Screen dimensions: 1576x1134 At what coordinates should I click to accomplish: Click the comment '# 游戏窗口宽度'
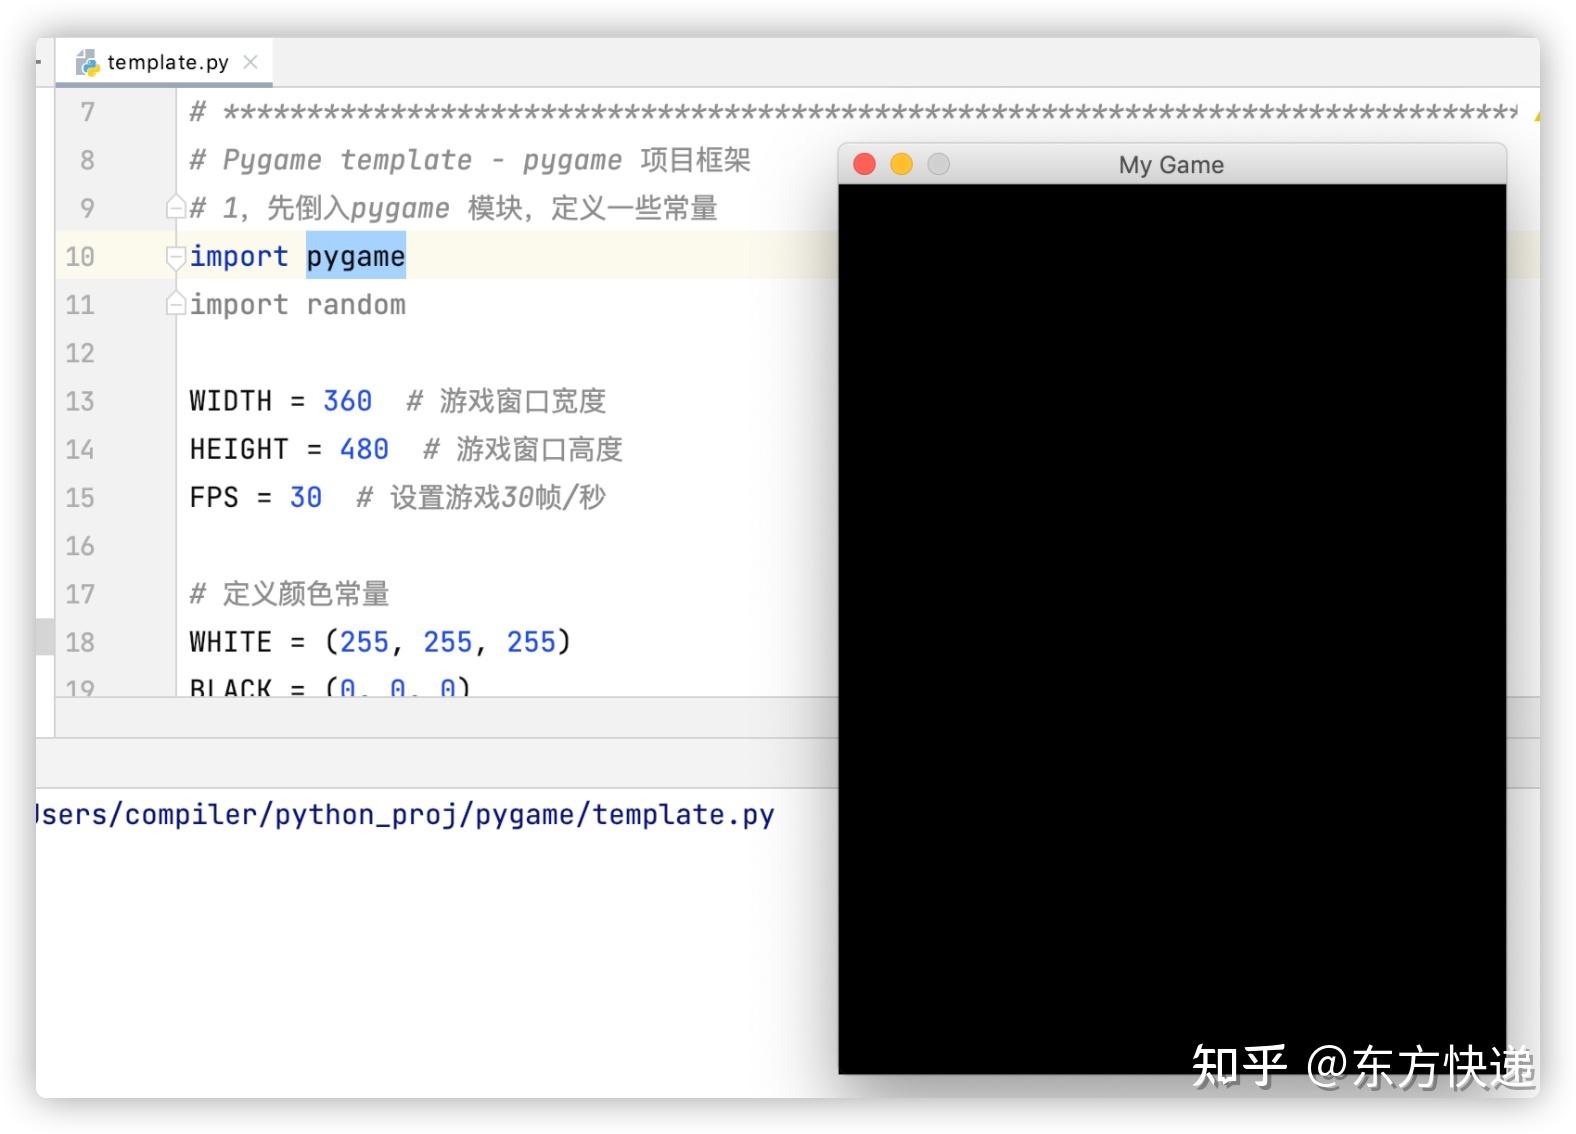pos(506,401)
